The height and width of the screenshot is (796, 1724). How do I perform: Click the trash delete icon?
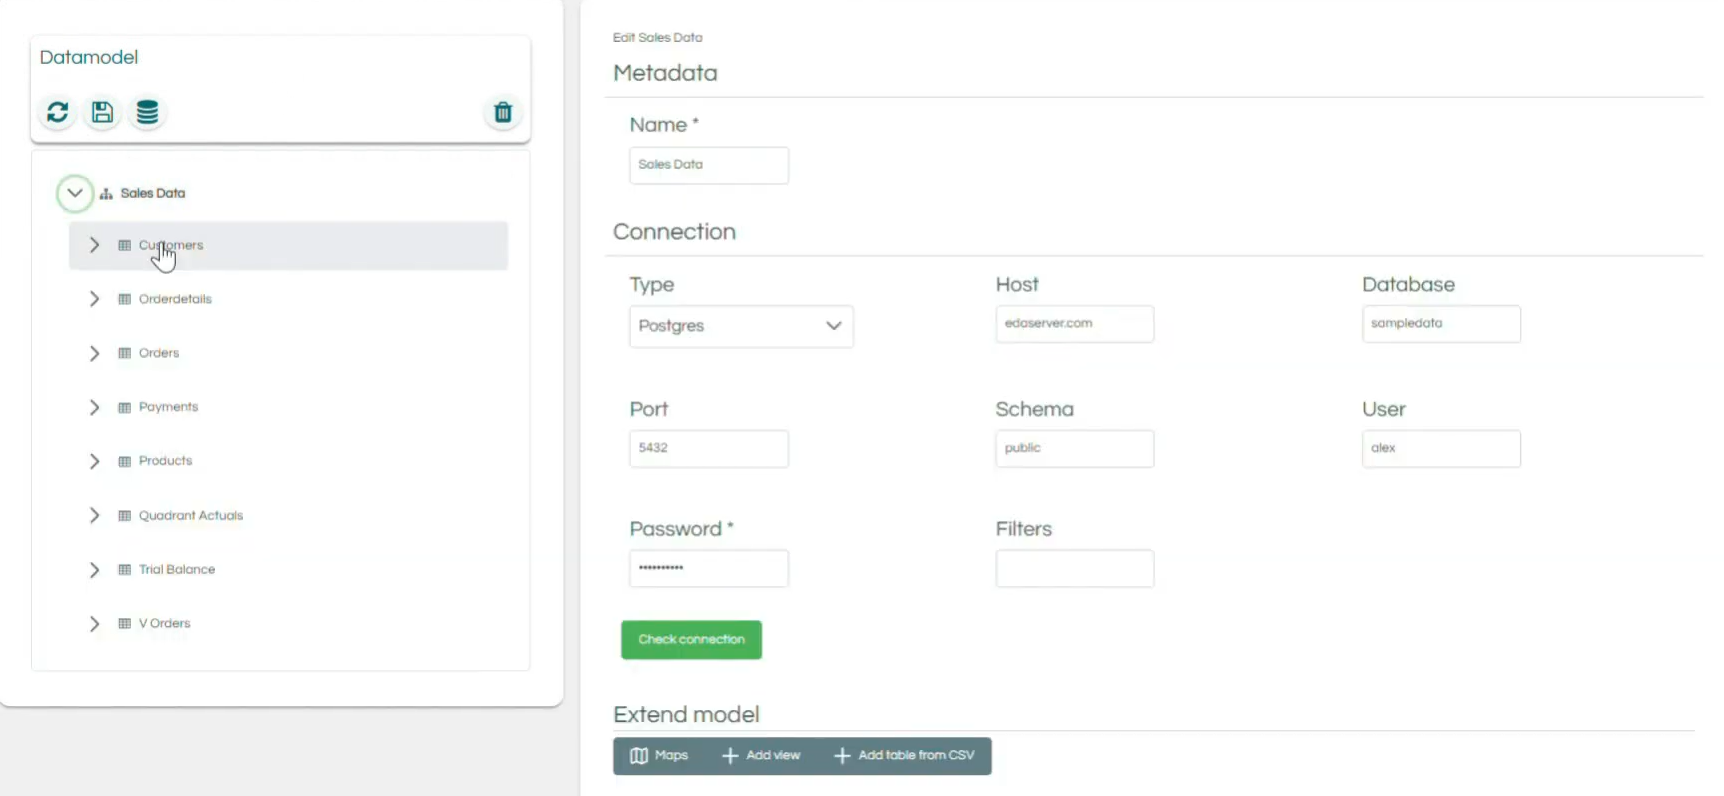503,112
